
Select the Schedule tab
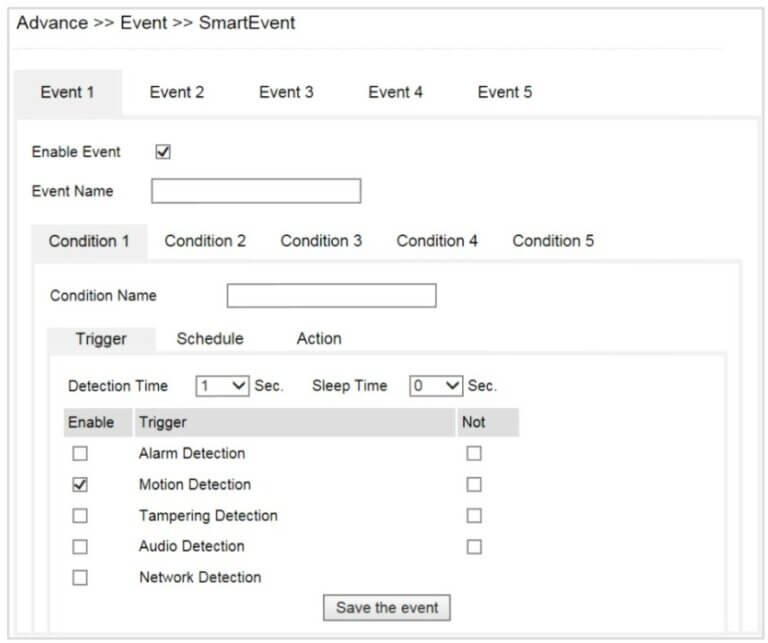[210, 339]
